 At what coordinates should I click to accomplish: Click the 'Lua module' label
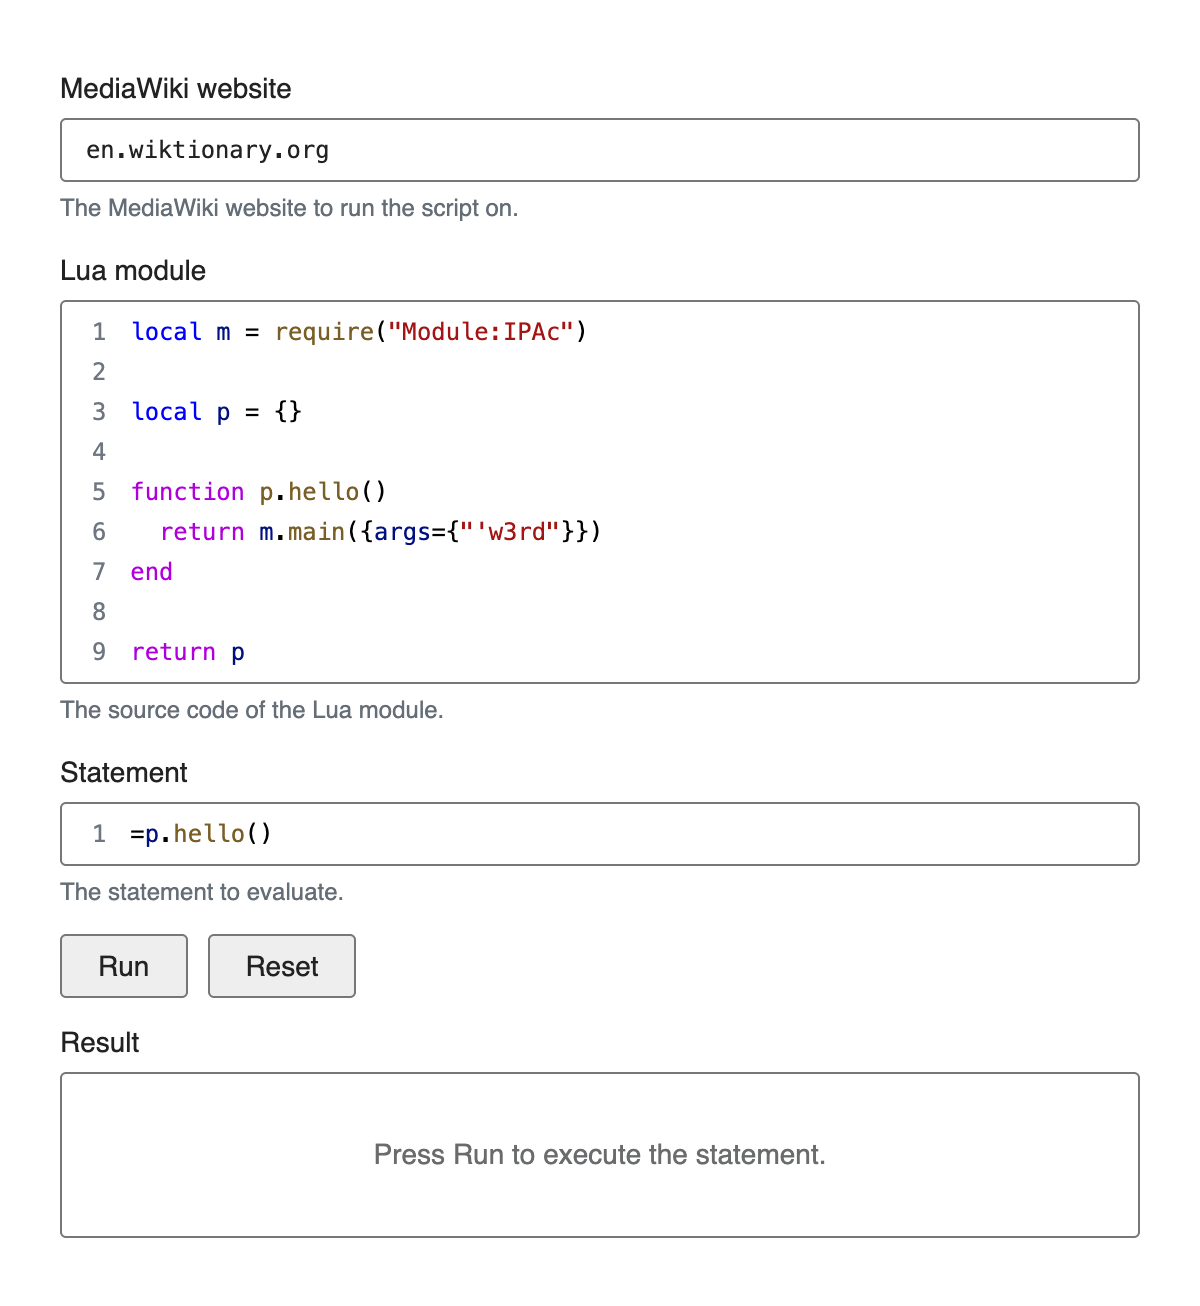point(133,271)
